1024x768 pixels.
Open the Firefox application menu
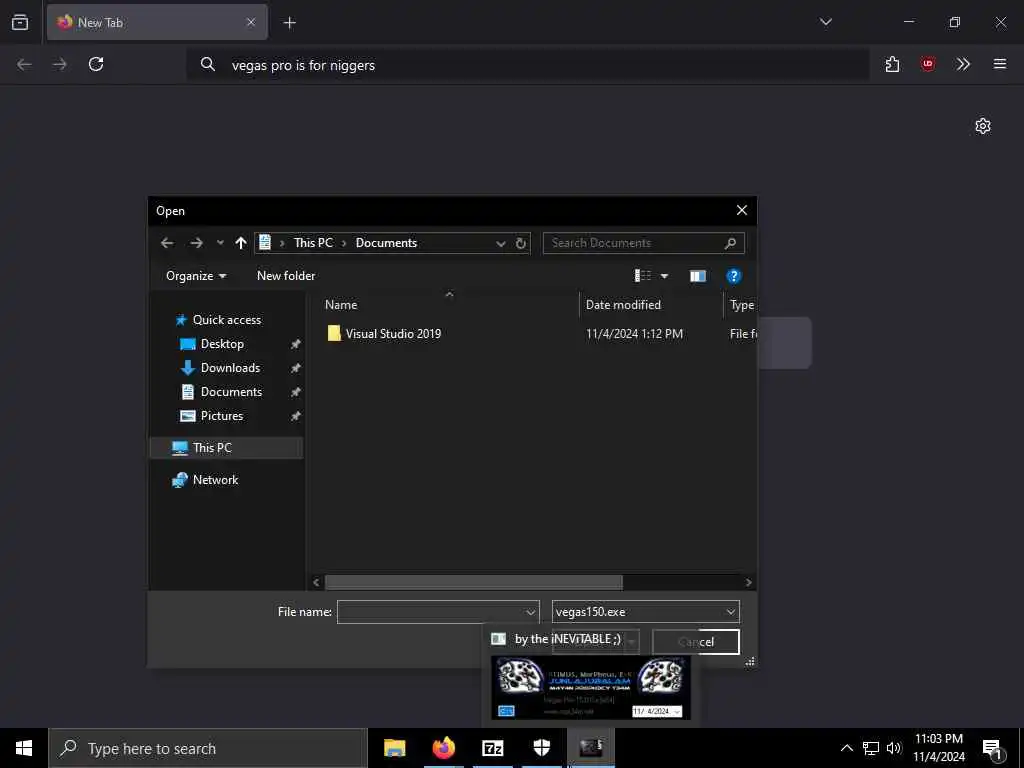1000,64
